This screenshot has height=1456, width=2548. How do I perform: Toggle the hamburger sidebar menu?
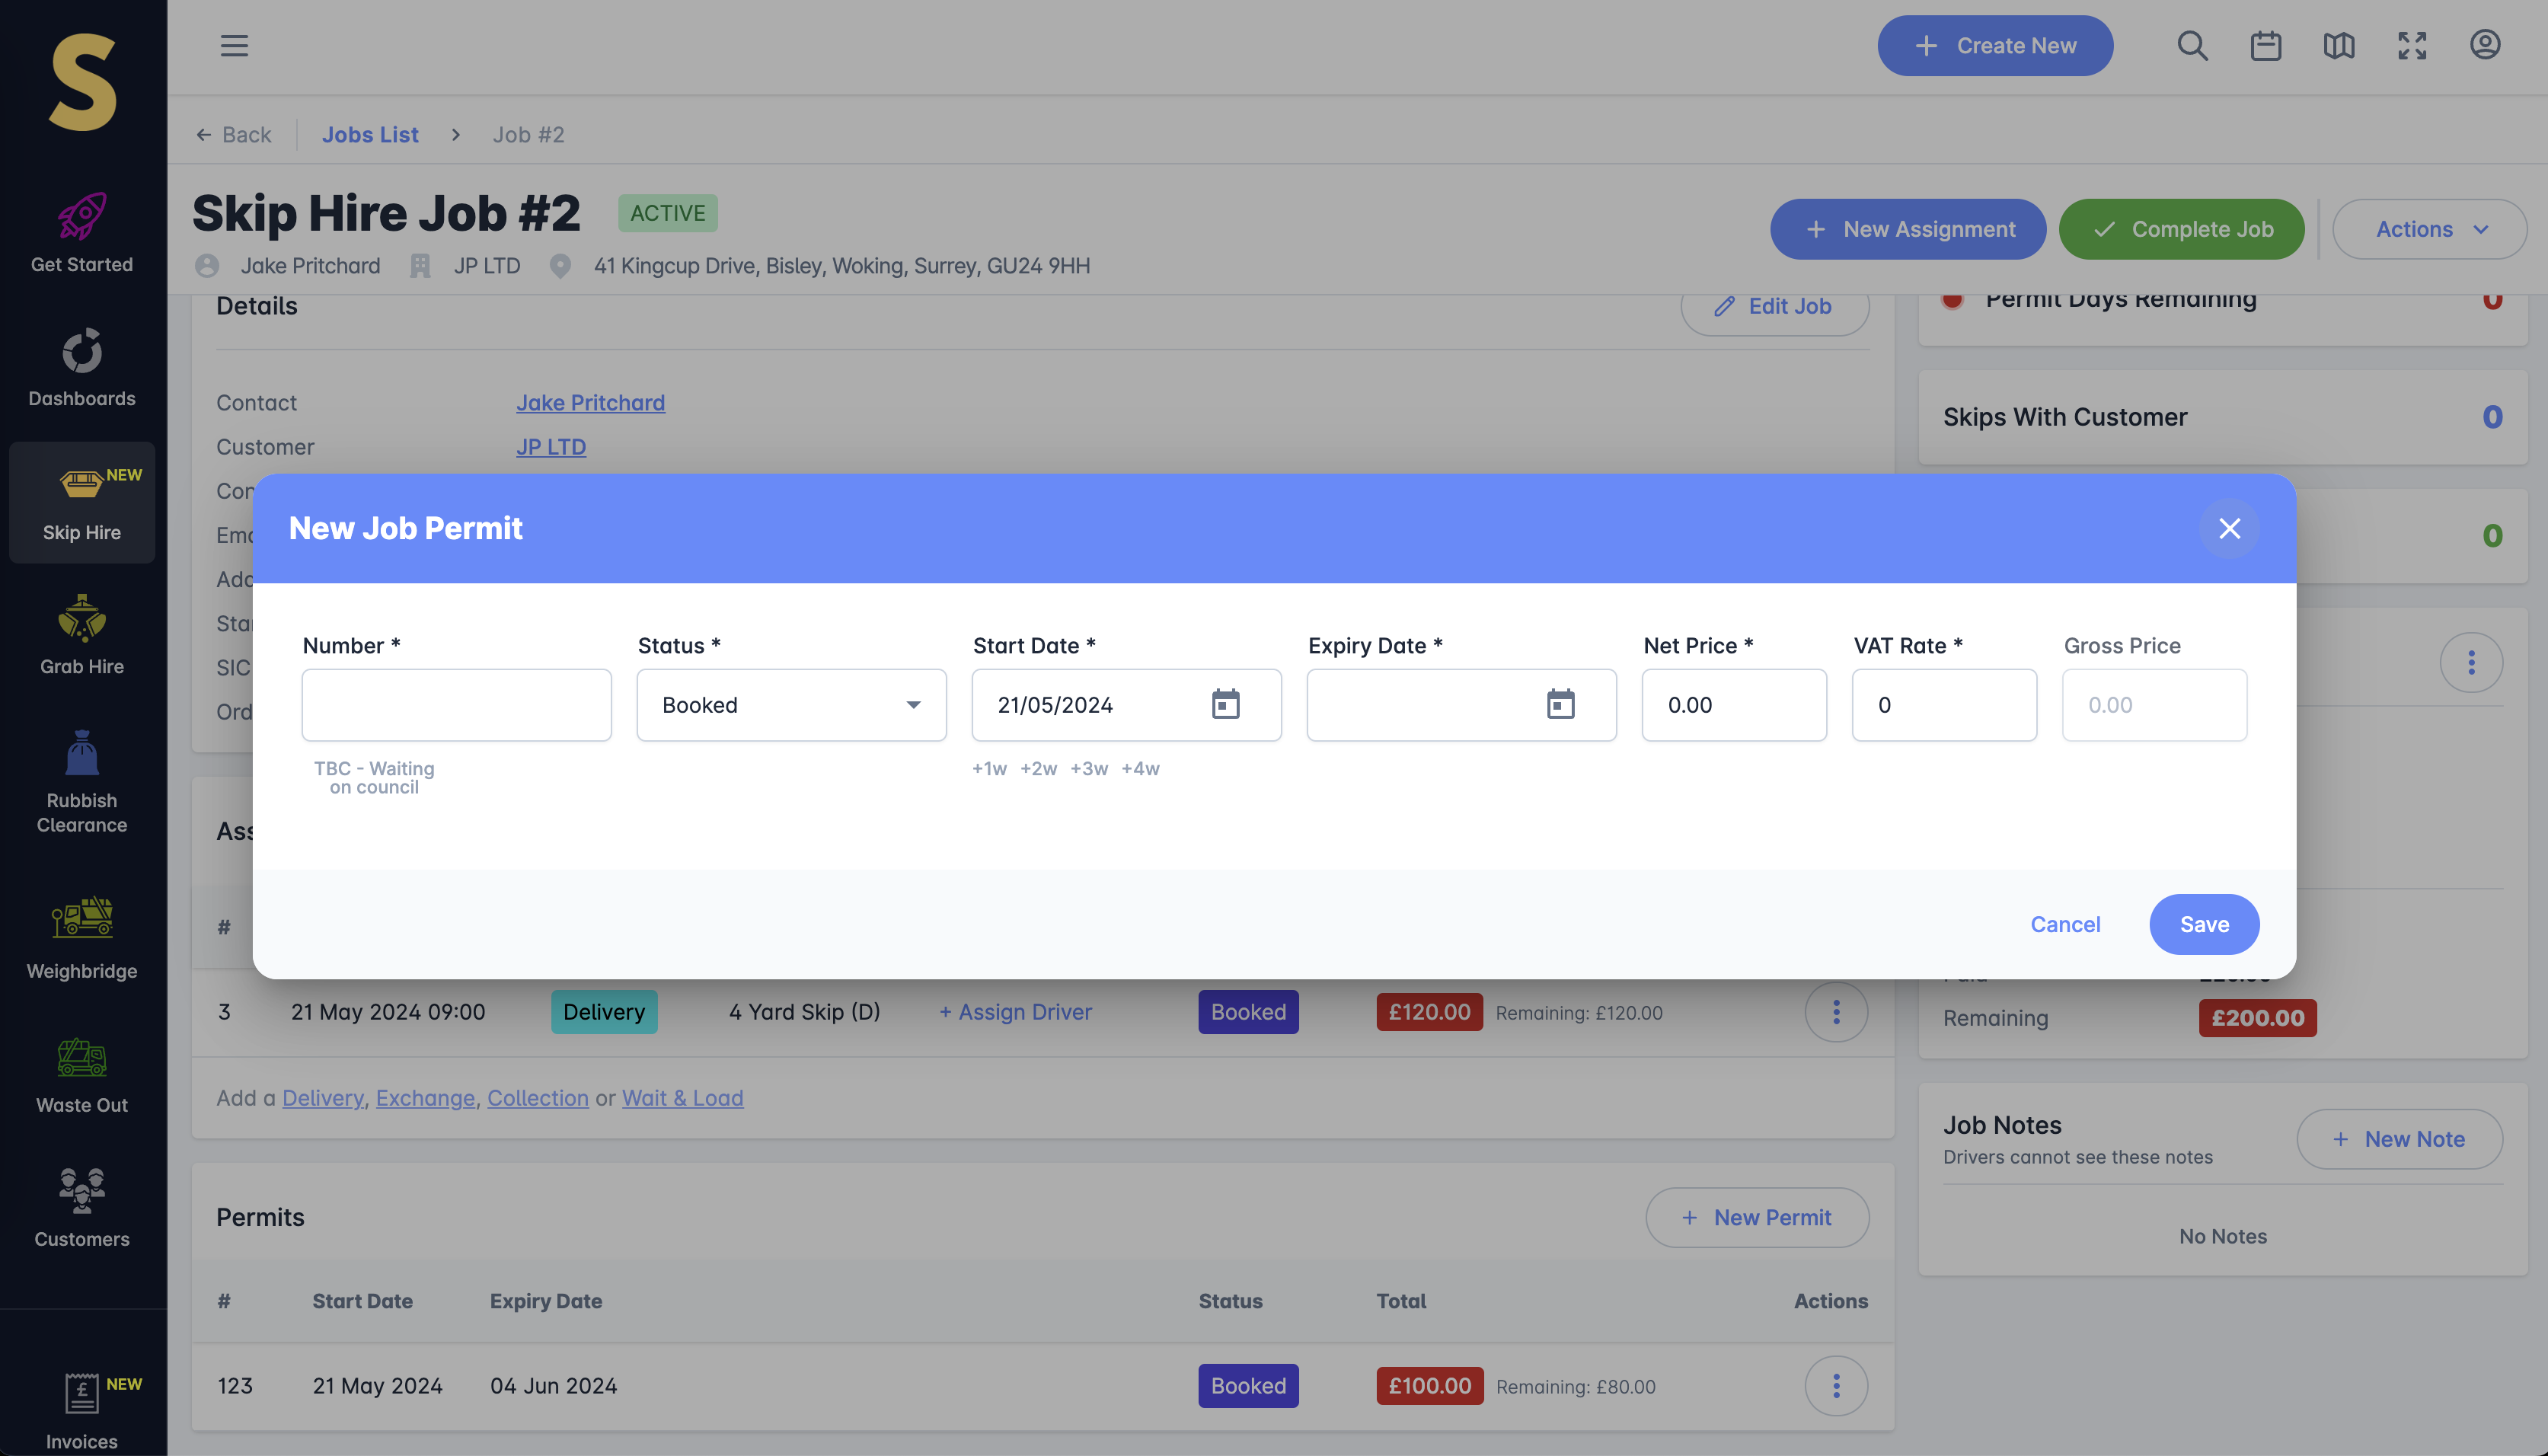coord(234,46)
